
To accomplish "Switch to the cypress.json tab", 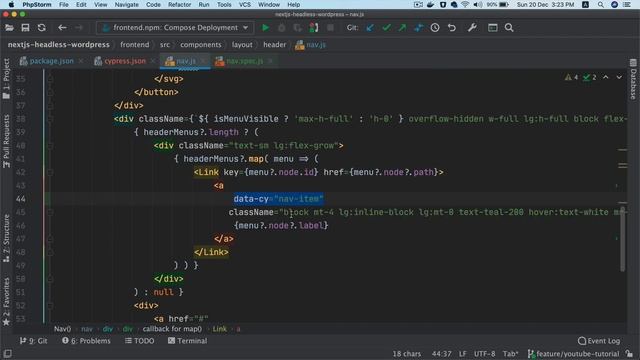I will [124, 61].
